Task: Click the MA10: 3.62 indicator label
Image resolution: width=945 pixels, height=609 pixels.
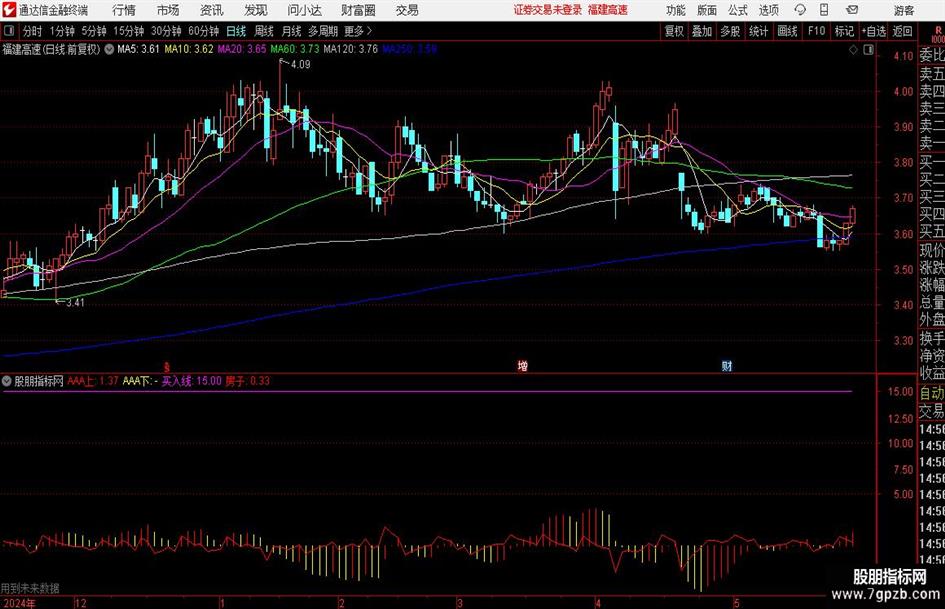Action: click(189, 49)
